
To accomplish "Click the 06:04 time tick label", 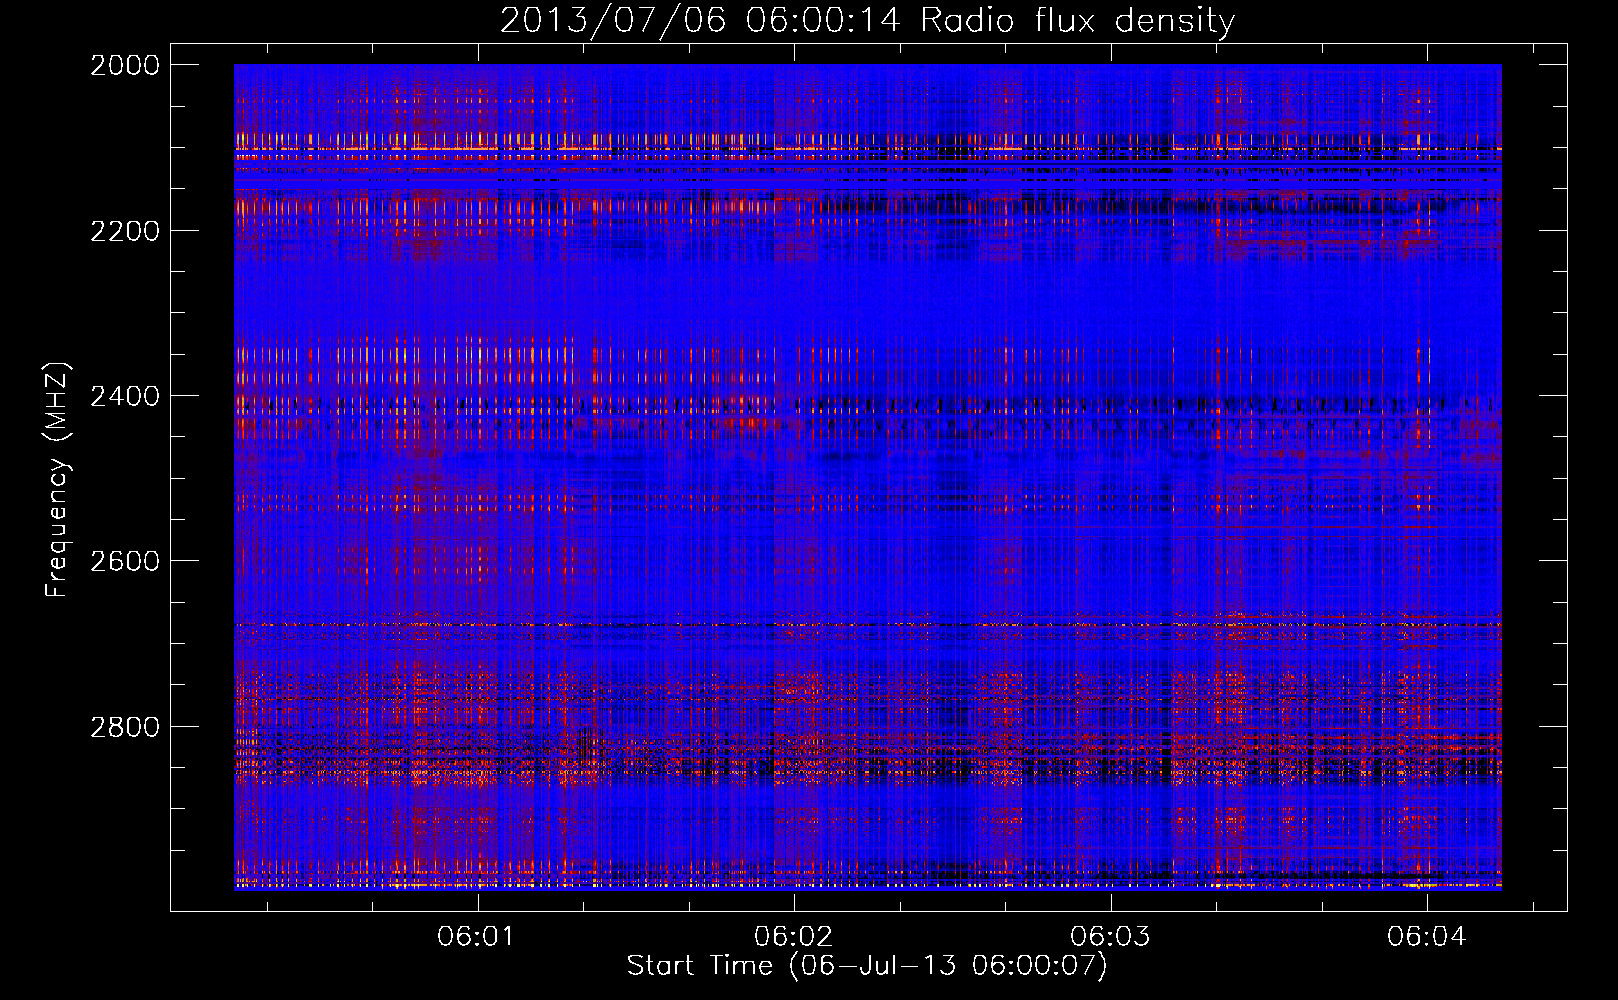I will click(1426, 936).
